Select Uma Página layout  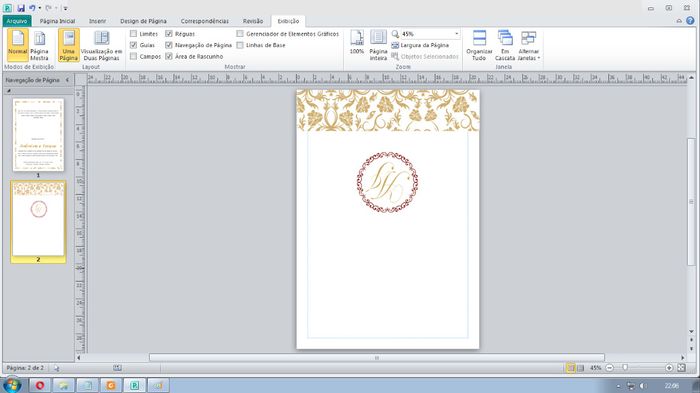pyautogui.click(x=69, y=45)
